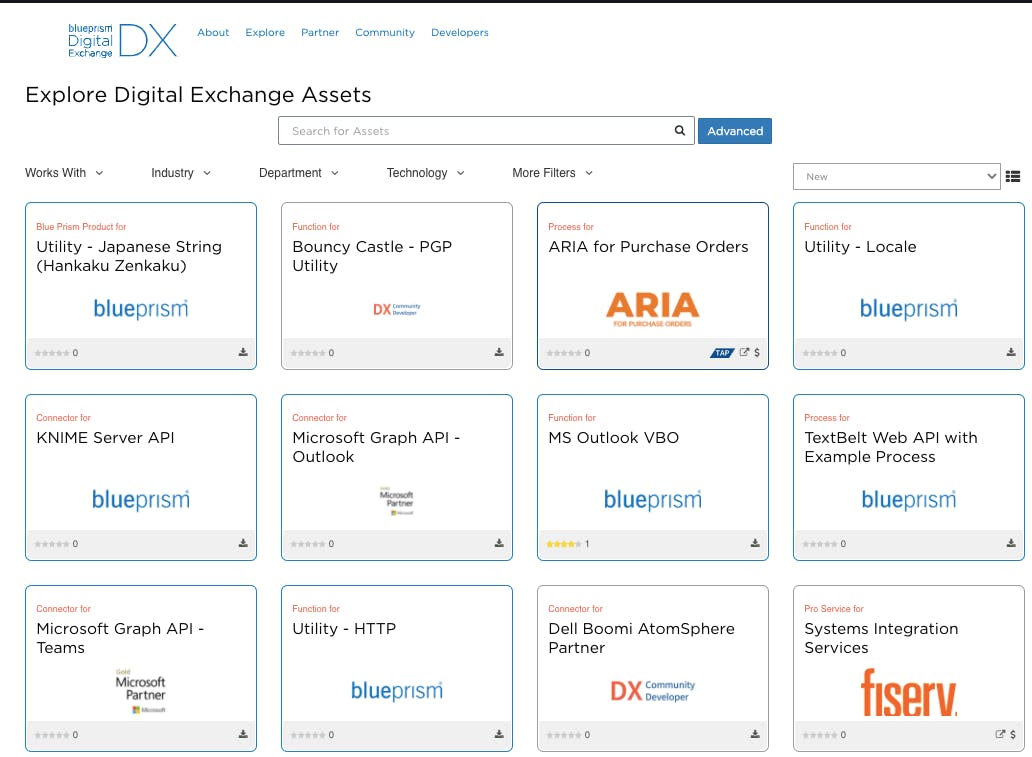
Task: Open Microsoft Graph API - Outlook title
Action: [376, 447]
